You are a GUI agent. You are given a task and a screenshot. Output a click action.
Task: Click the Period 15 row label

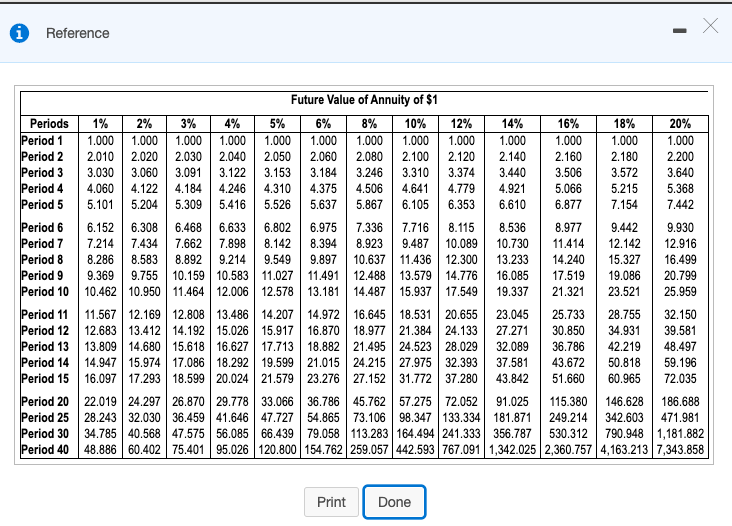click(x=45, y=379)
